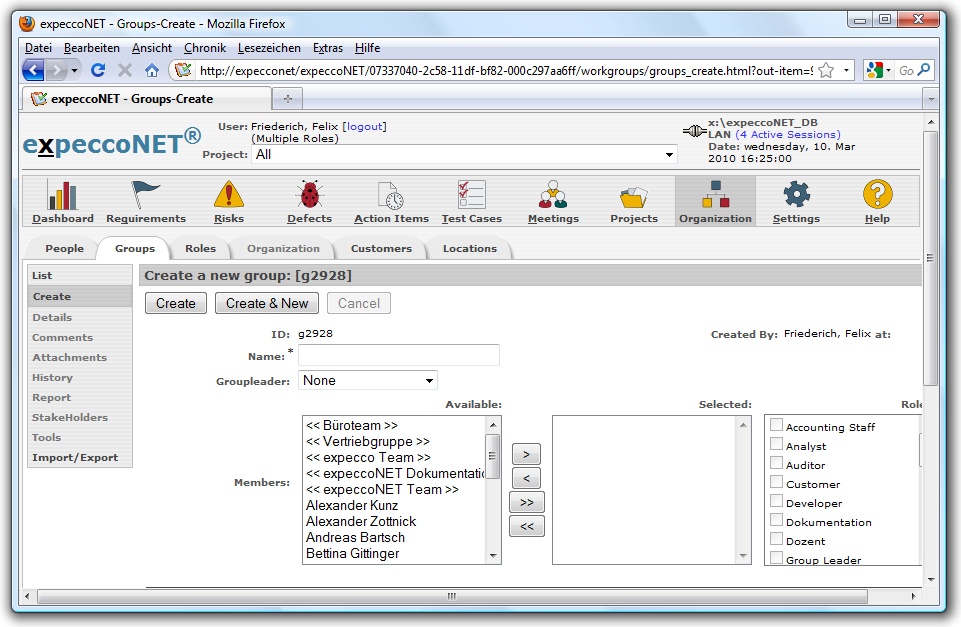
Task: Open the URL bar history dropdown arrow
Action: point(846,70)
